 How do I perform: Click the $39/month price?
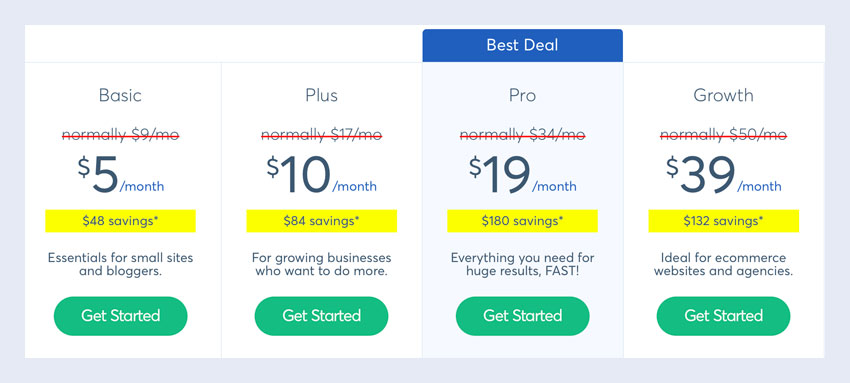click(x=724, y=174)
